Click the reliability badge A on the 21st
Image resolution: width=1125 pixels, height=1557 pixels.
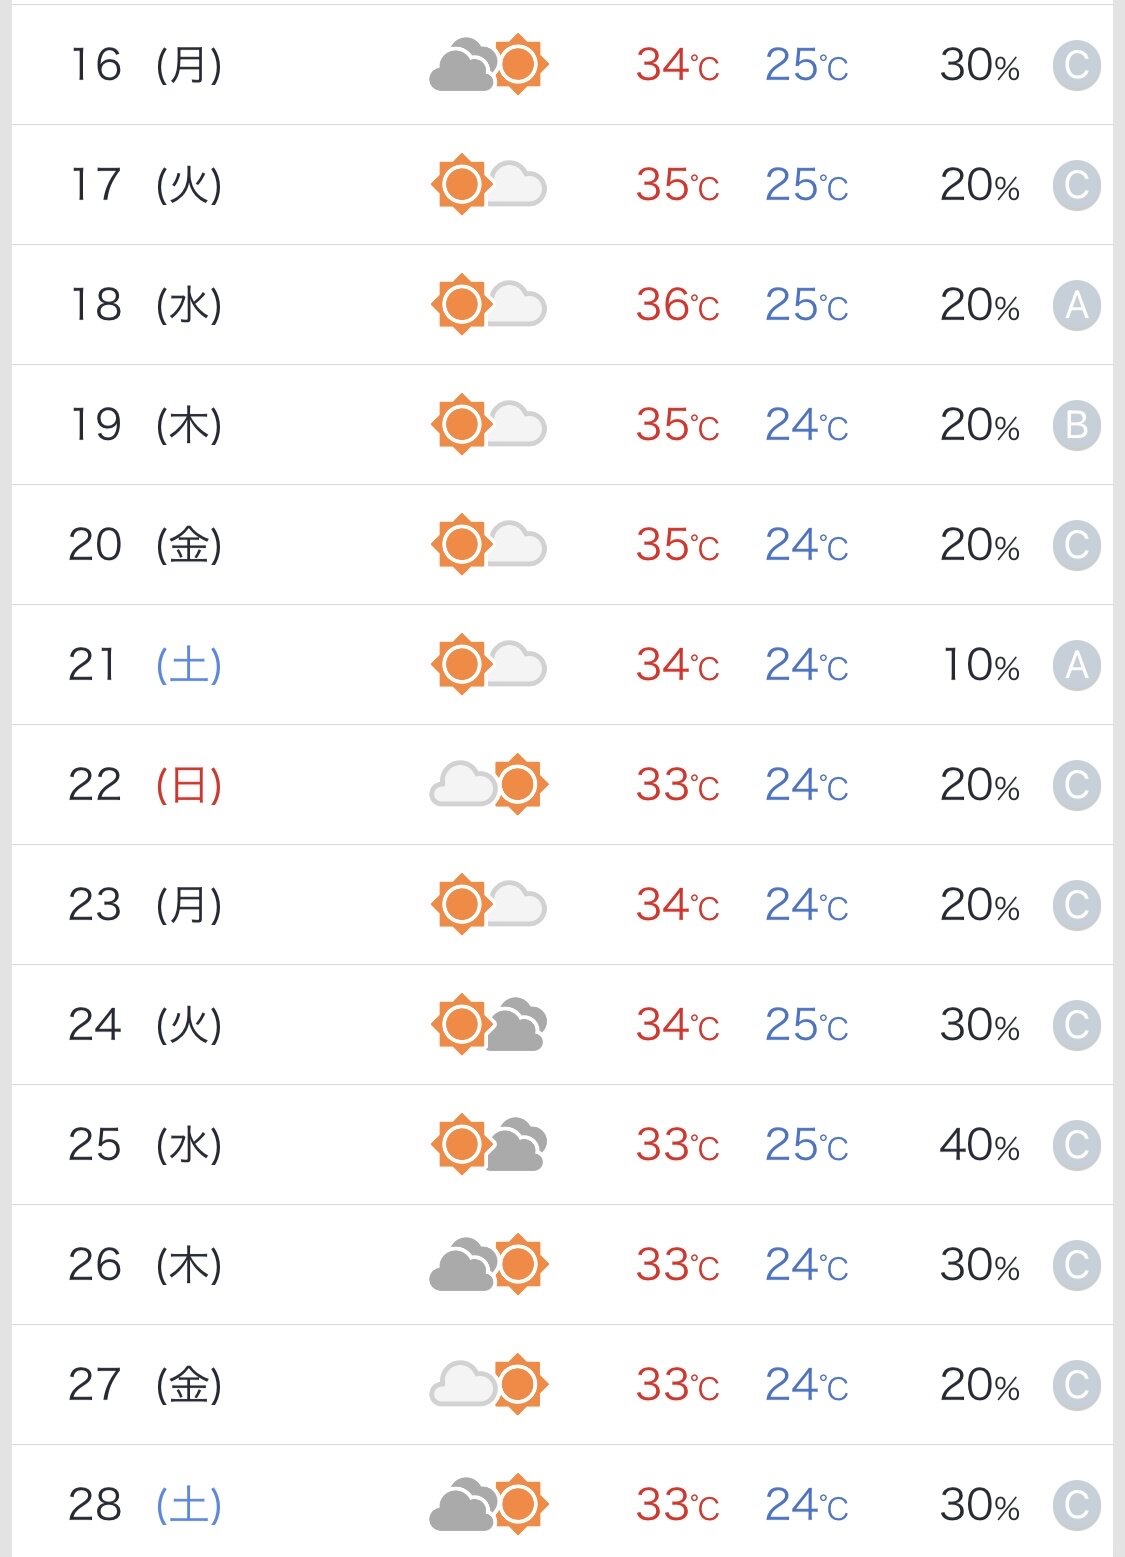coord(1076,665)
